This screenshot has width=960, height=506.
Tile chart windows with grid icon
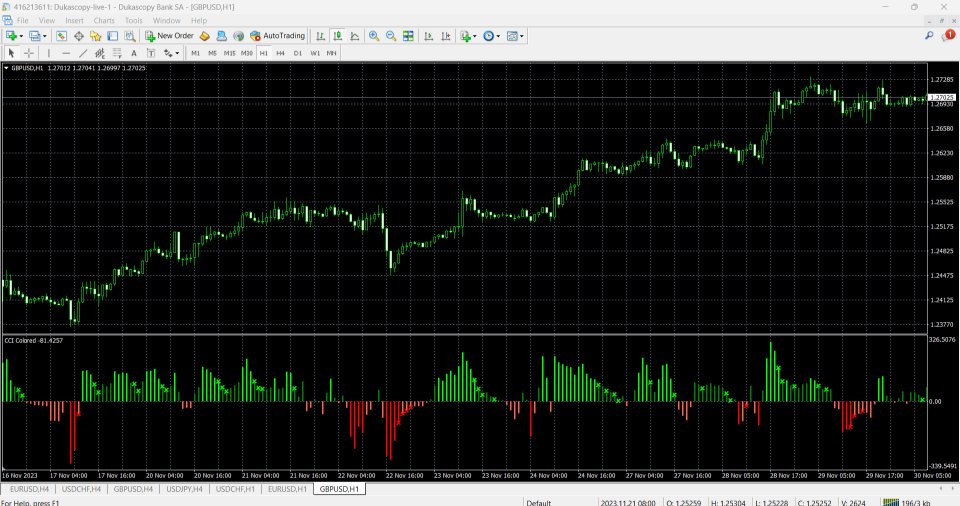pyautogui.click(x=408, y=36)
